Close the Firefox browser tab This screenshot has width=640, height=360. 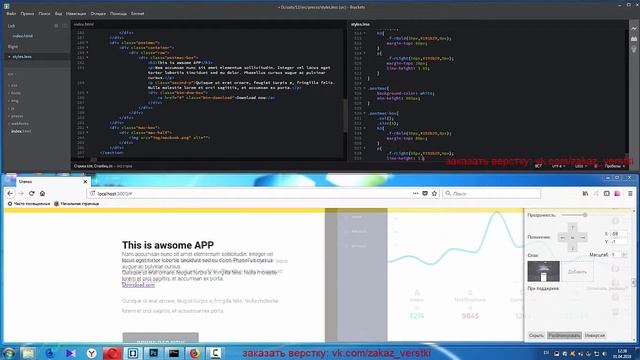click(x=85, y=182)
